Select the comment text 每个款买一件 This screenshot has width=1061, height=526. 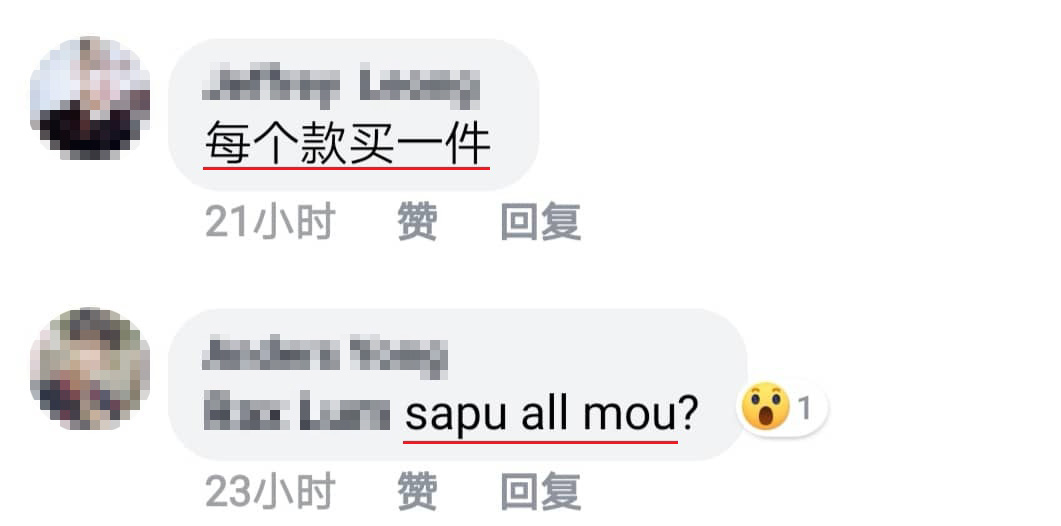347,143
